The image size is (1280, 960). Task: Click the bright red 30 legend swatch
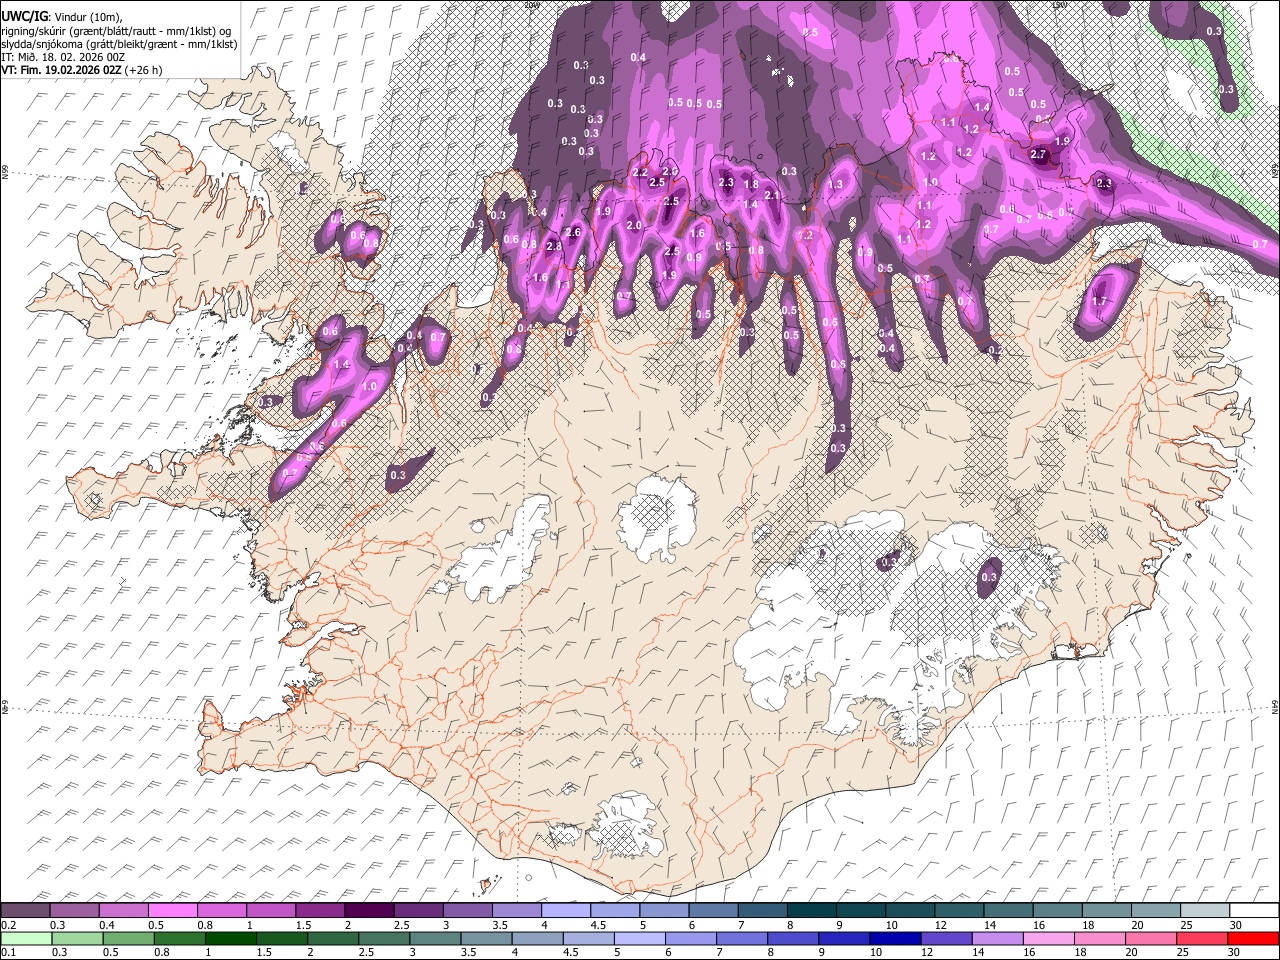pos(1252,939)
